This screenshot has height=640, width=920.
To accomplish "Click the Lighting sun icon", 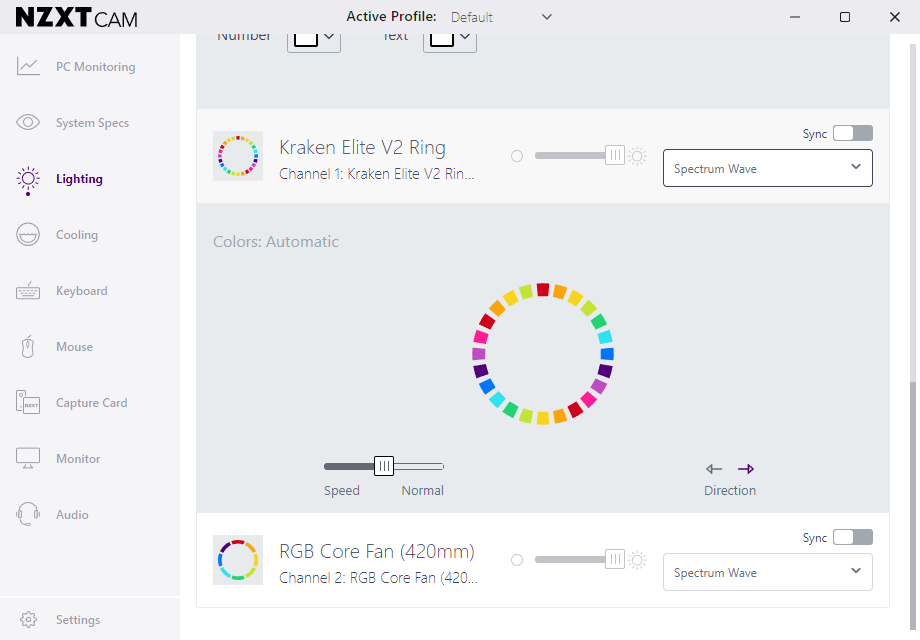I will 28,180.
